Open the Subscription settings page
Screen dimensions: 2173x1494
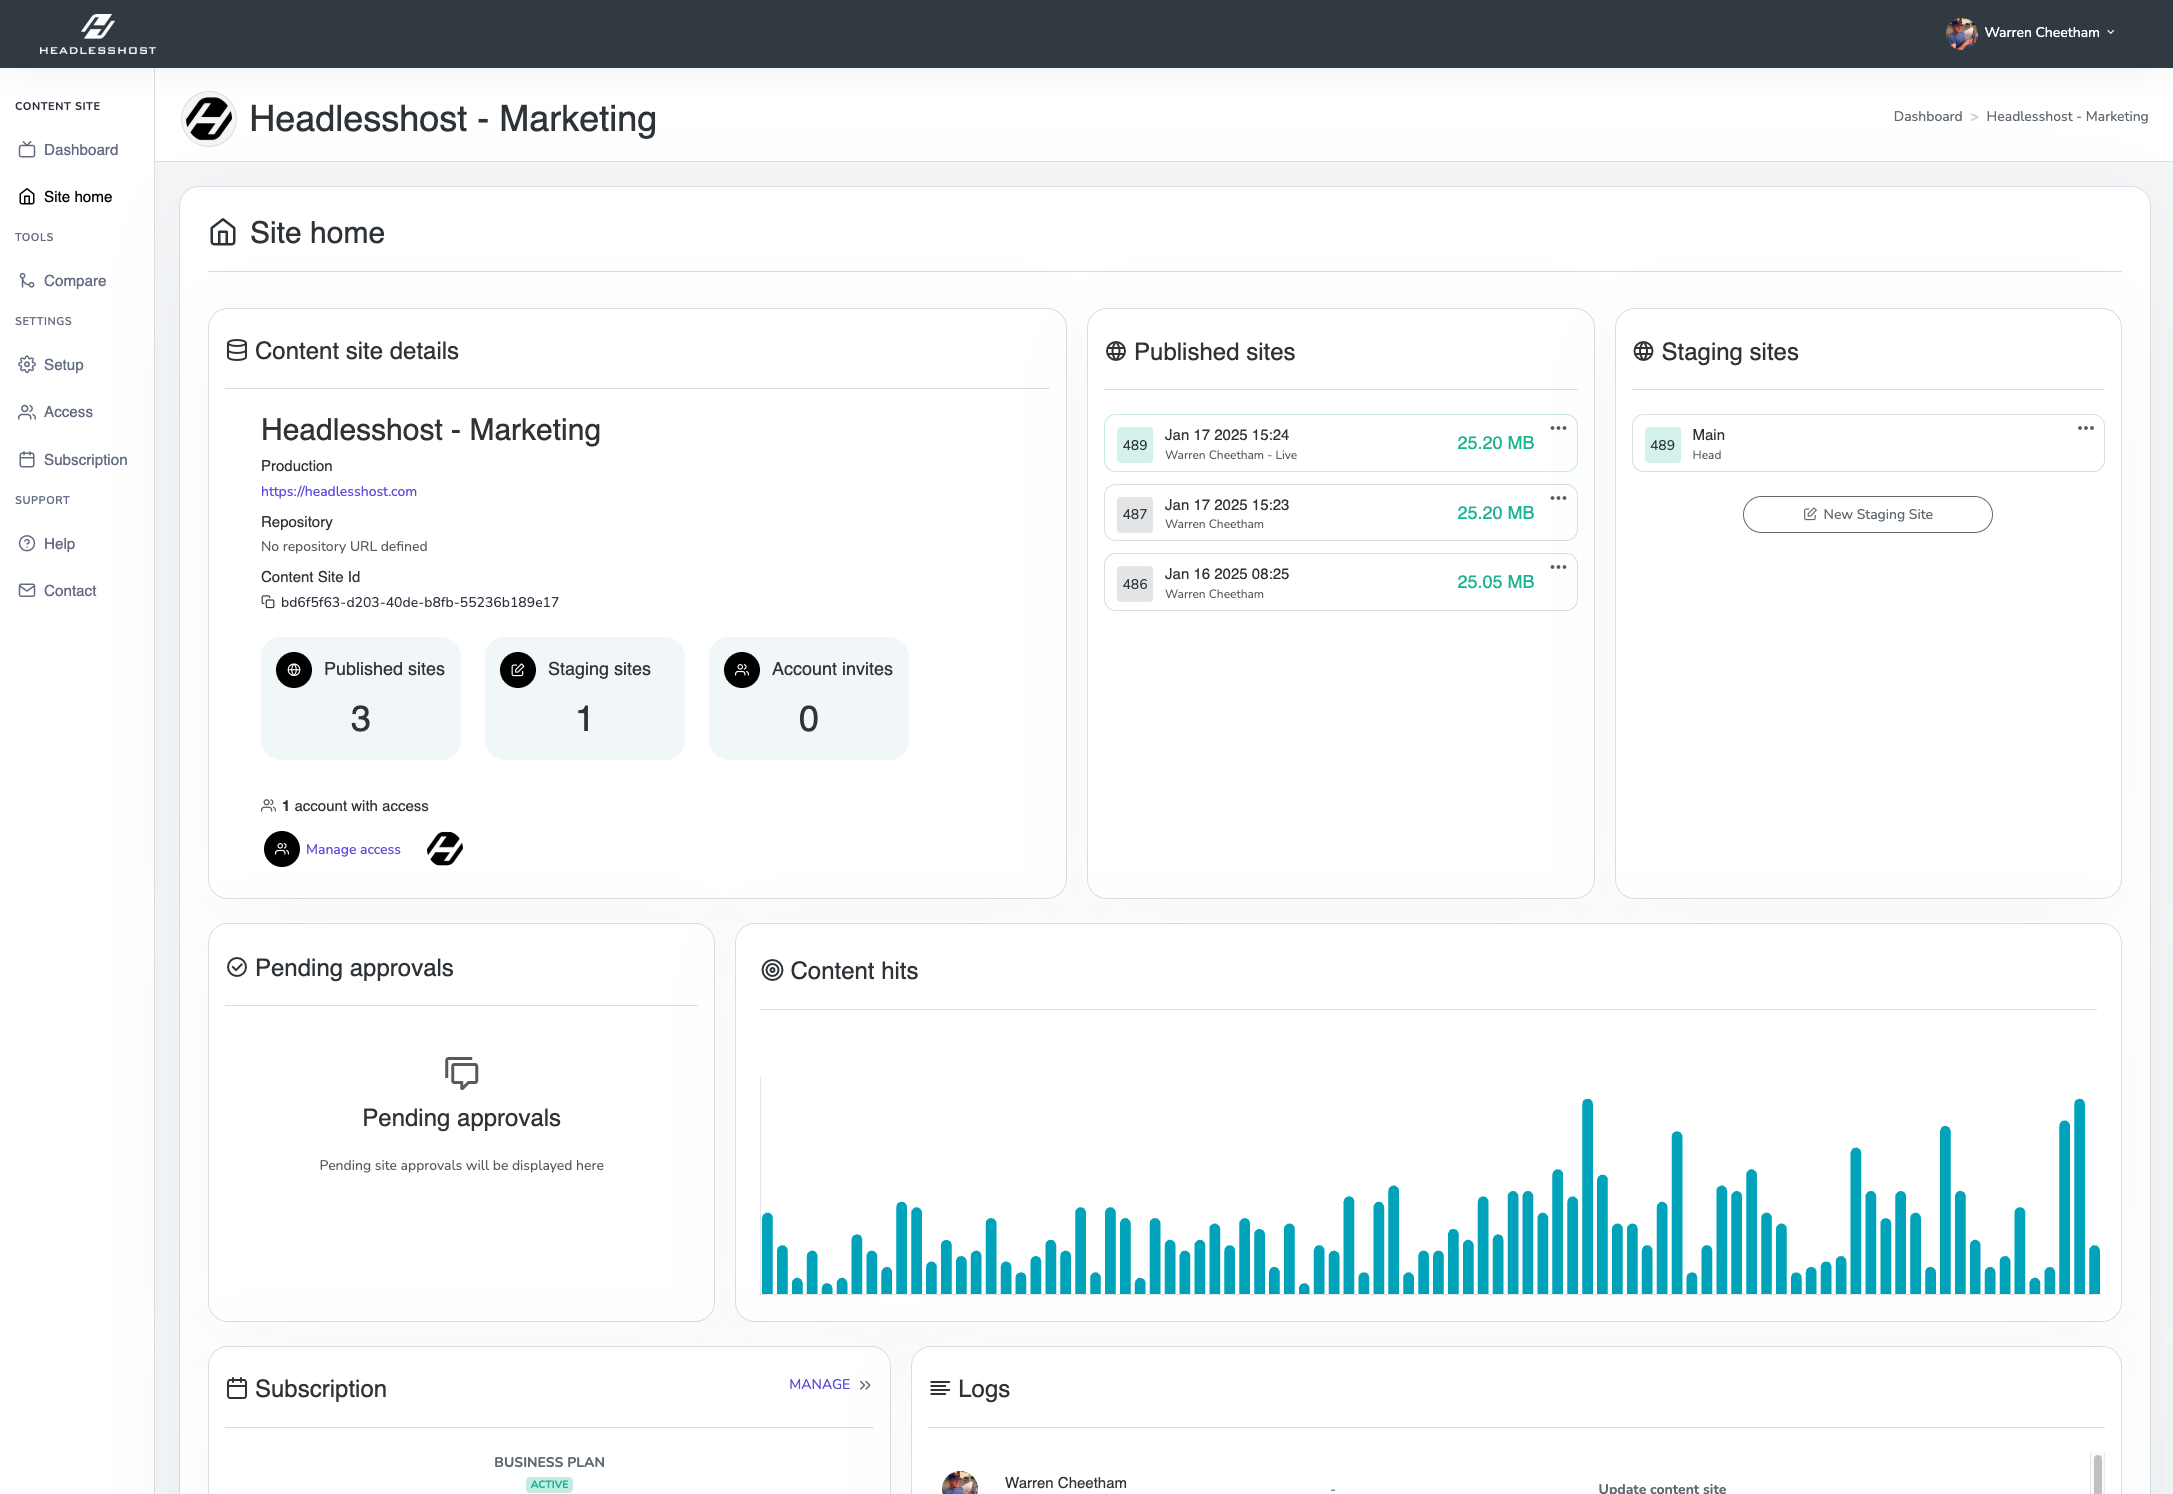85,460
